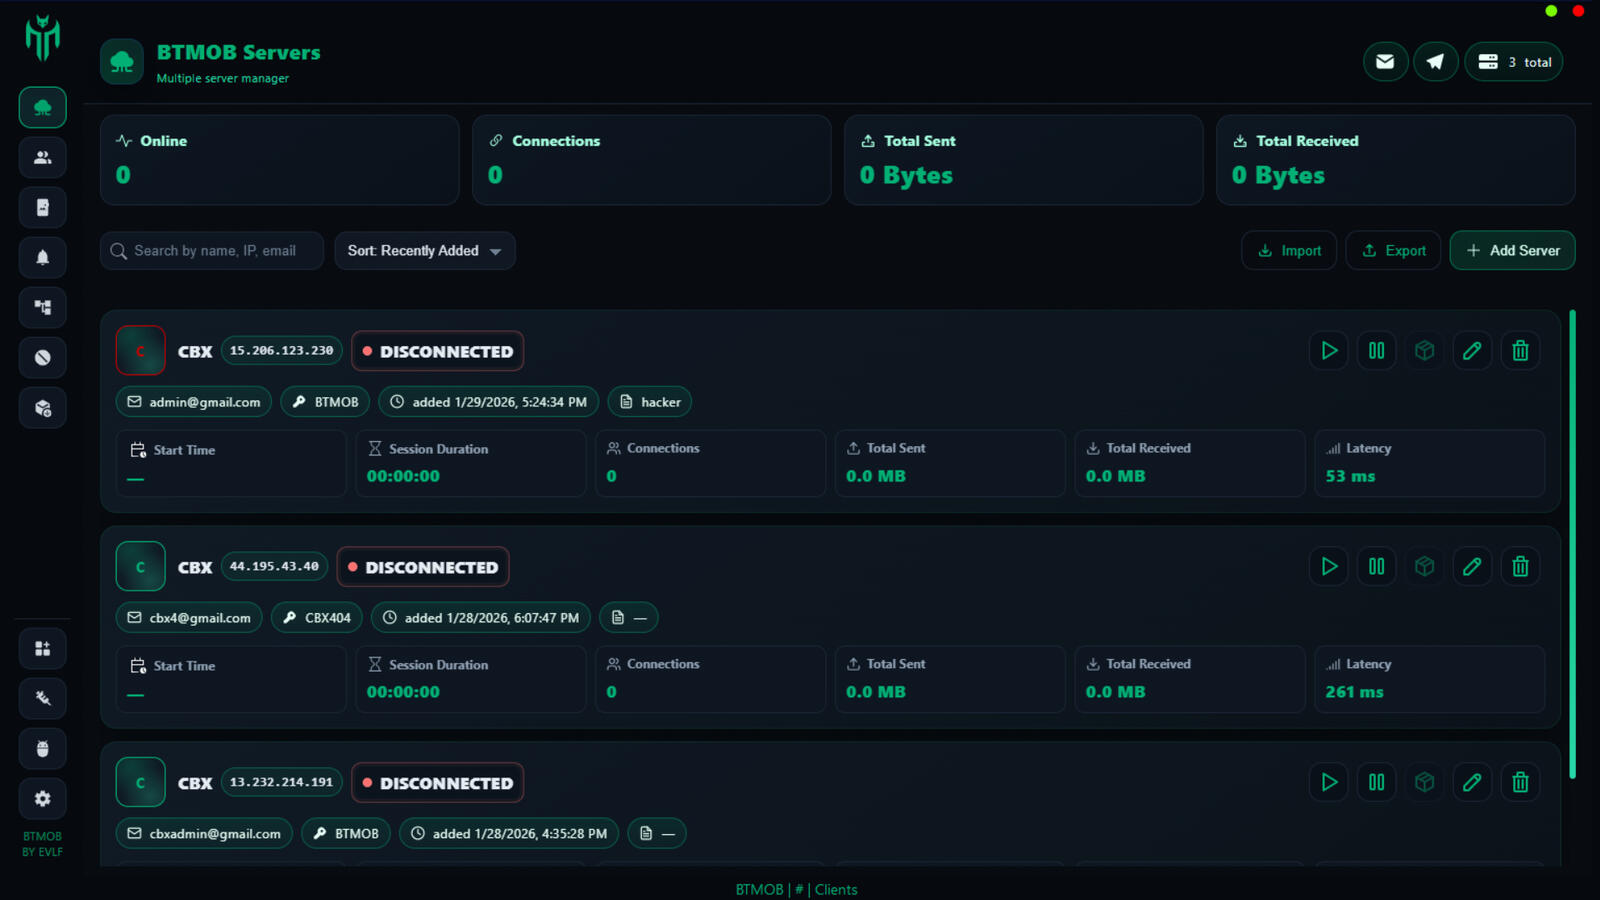The height and width of the screenshot is (900, 1600).
Task: Start server 15.206.123.230 with play icon
Action: coord(1329,351)
